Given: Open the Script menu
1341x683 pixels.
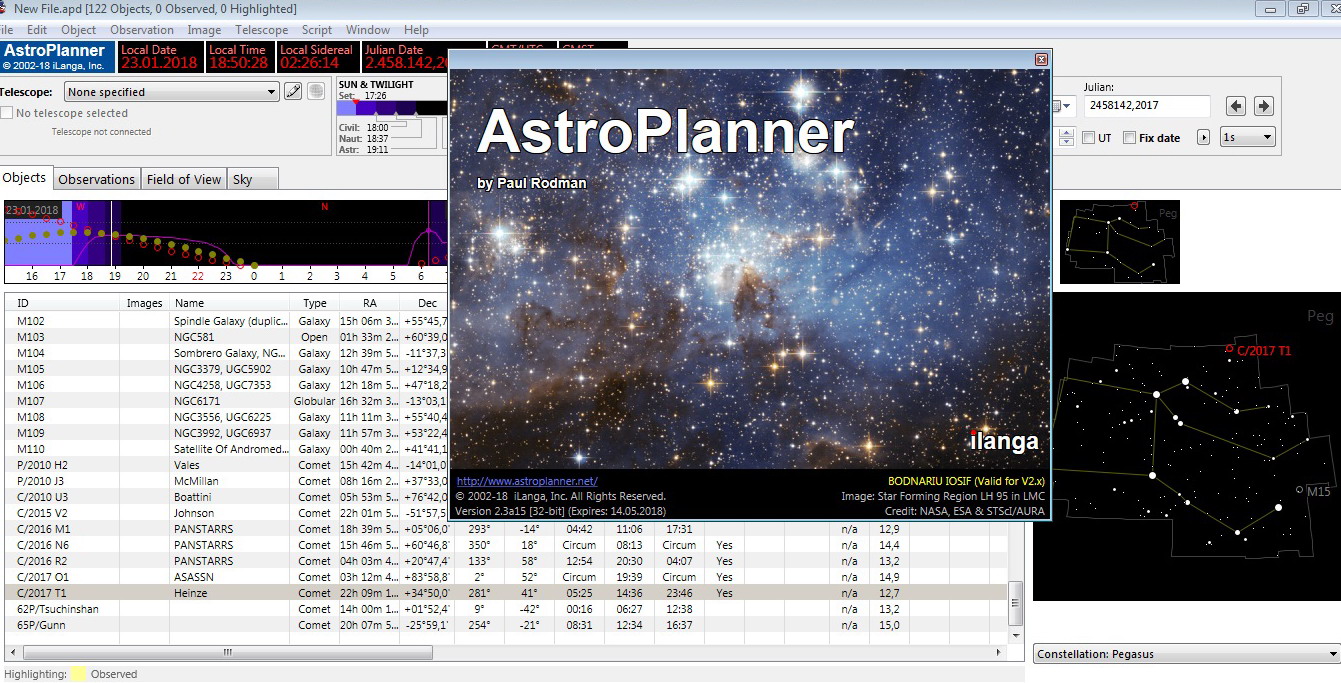Looking at the screenshot, I should point(317,30).
